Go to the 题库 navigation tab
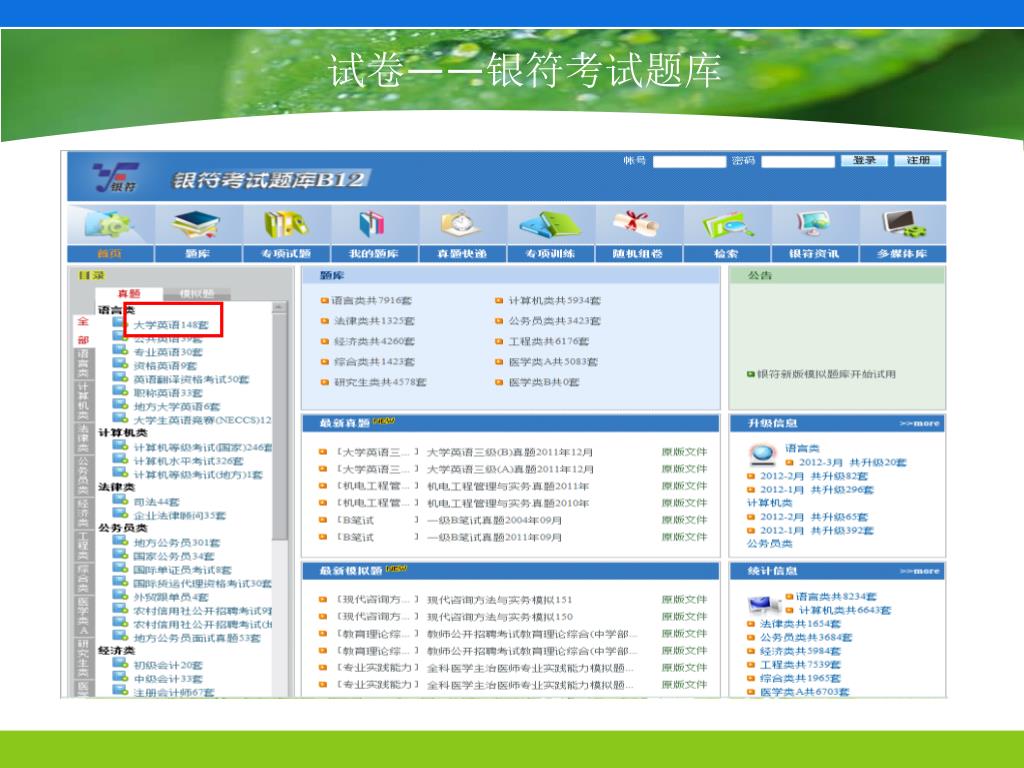Viewport: 1024px width, 768px height. [x=197, y=253]
